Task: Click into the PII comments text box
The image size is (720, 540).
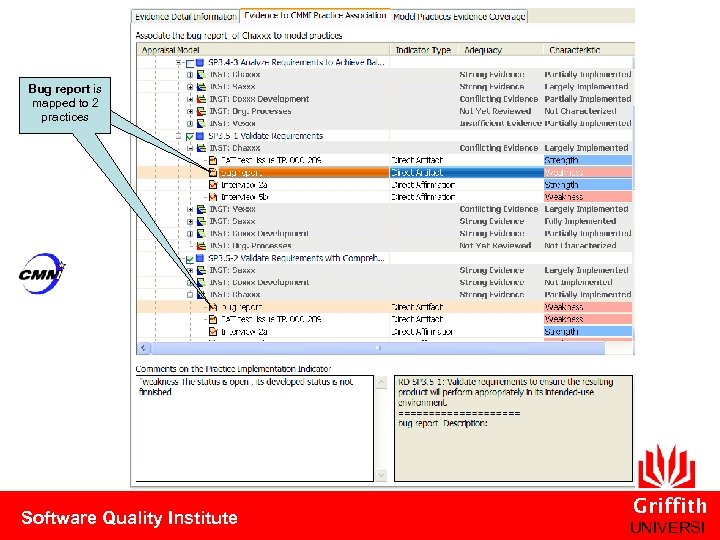Action: (255, 428)
